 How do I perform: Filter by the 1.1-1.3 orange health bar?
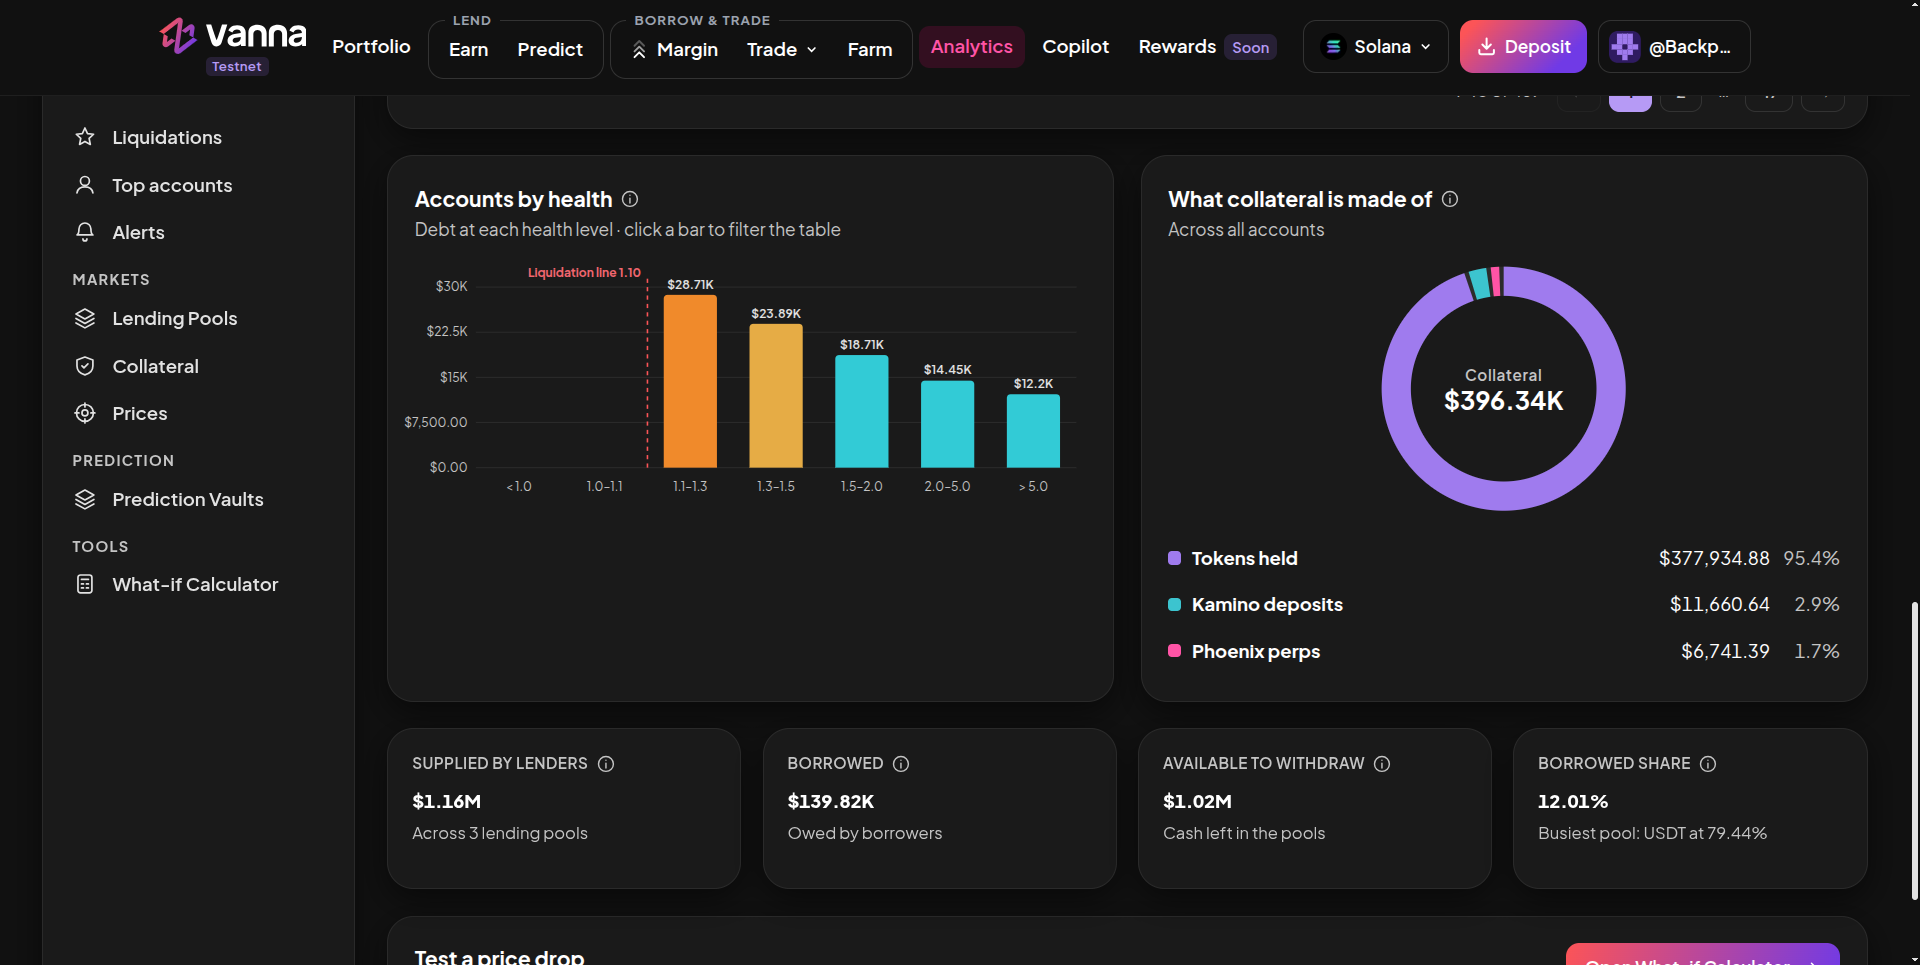click(690, 381)
